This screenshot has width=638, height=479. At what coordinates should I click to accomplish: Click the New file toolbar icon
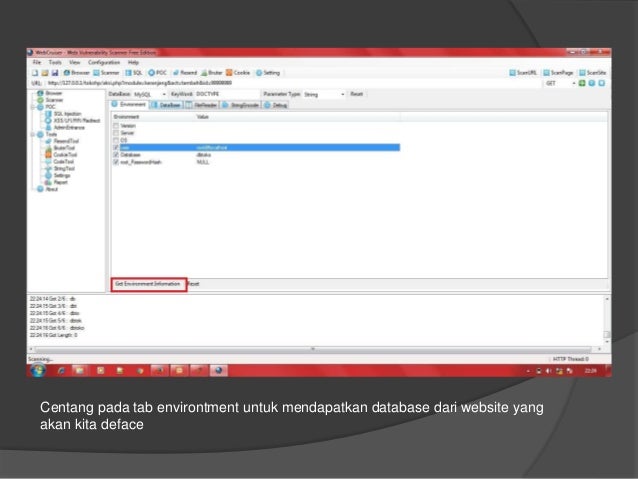[35, 73]
